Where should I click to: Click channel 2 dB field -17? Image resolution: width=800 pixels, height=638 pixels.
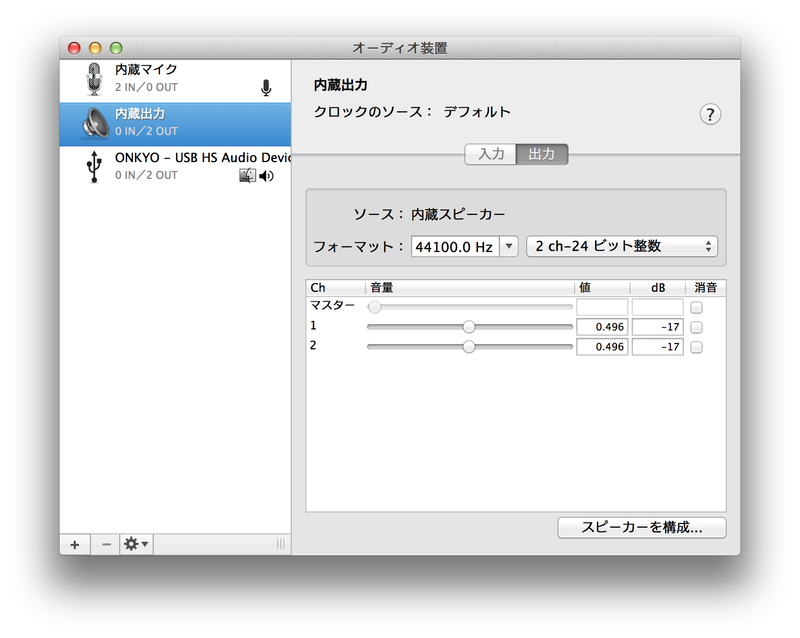[658, 347]
